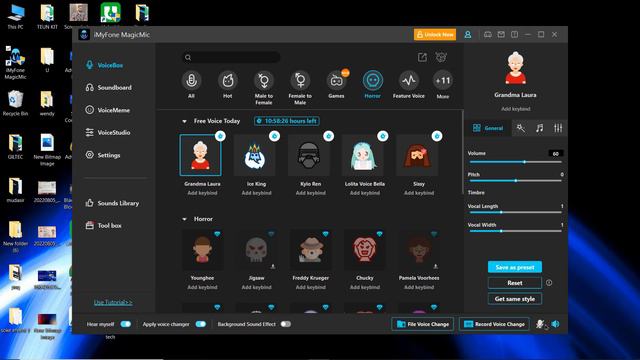Add keybind under Kylo Ren

click(311, 193)
